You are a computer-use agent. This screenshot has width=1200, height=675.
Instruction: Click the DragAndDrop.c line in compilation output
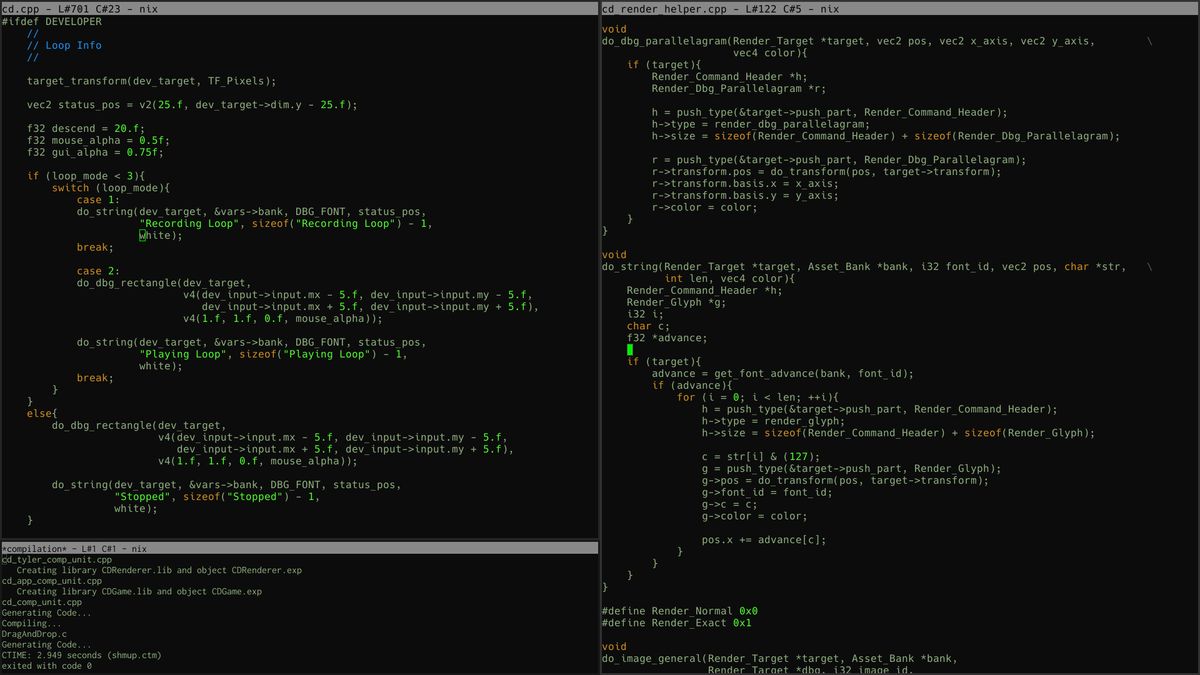33,634
